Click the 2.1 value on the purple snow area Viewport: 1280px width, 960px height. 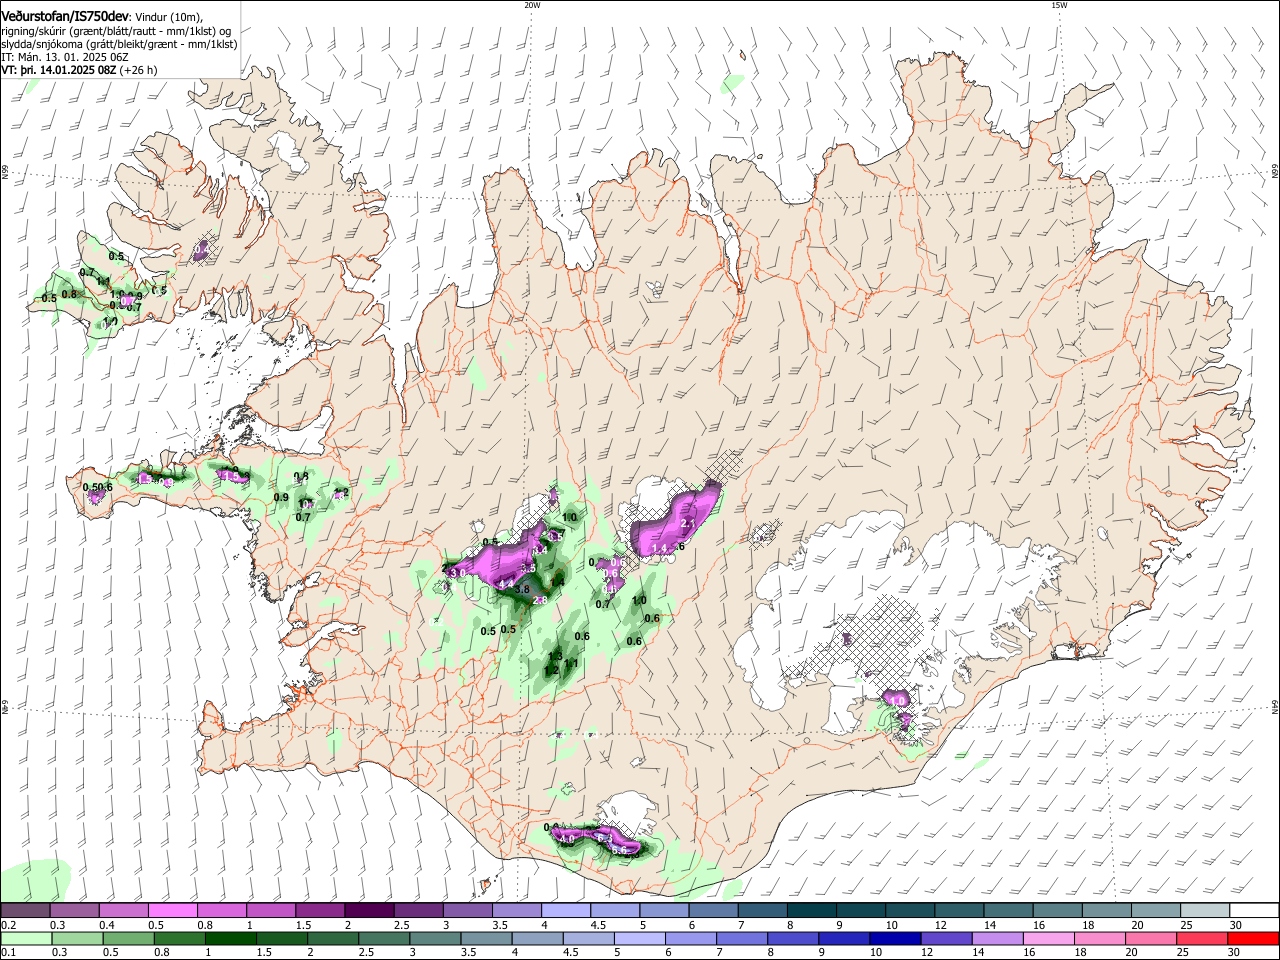coord(687,523)
